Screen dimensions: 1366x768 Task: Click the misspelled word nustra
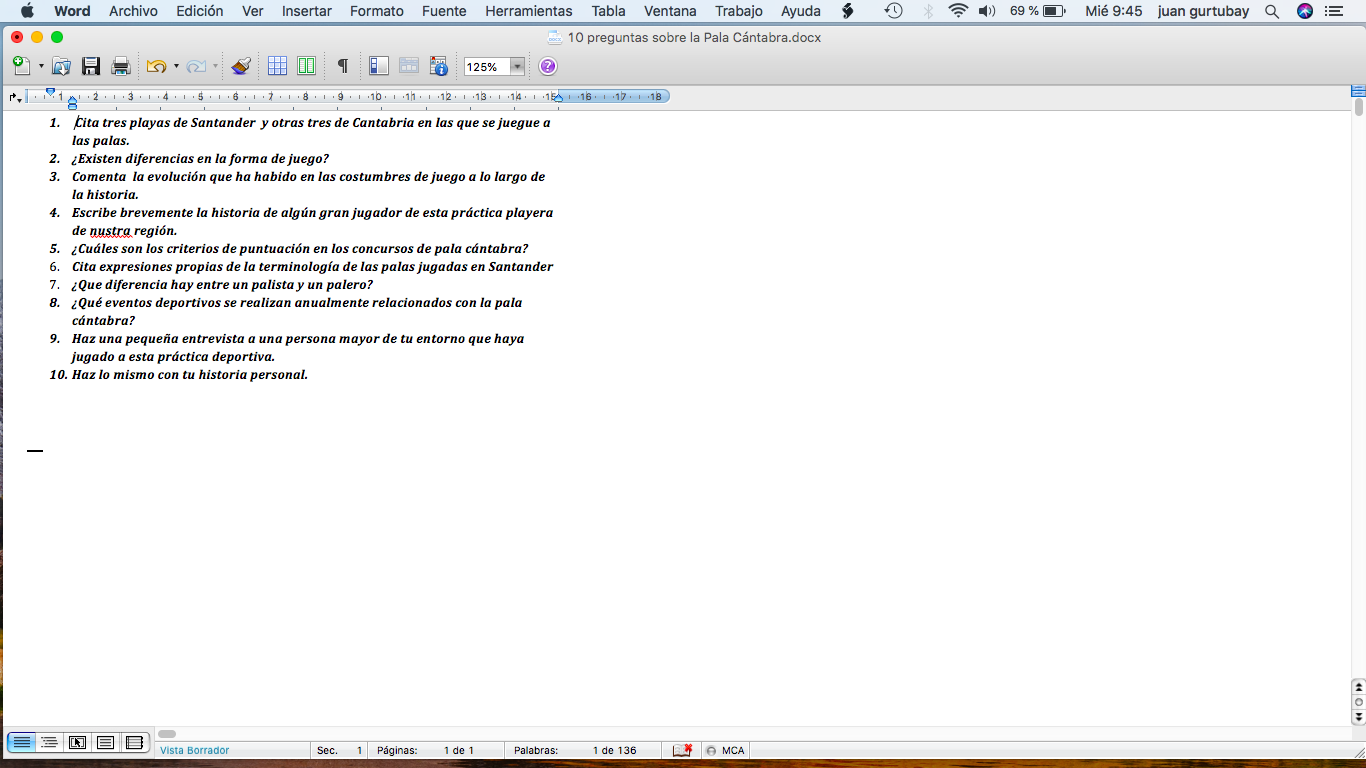[x=110, y=231]
